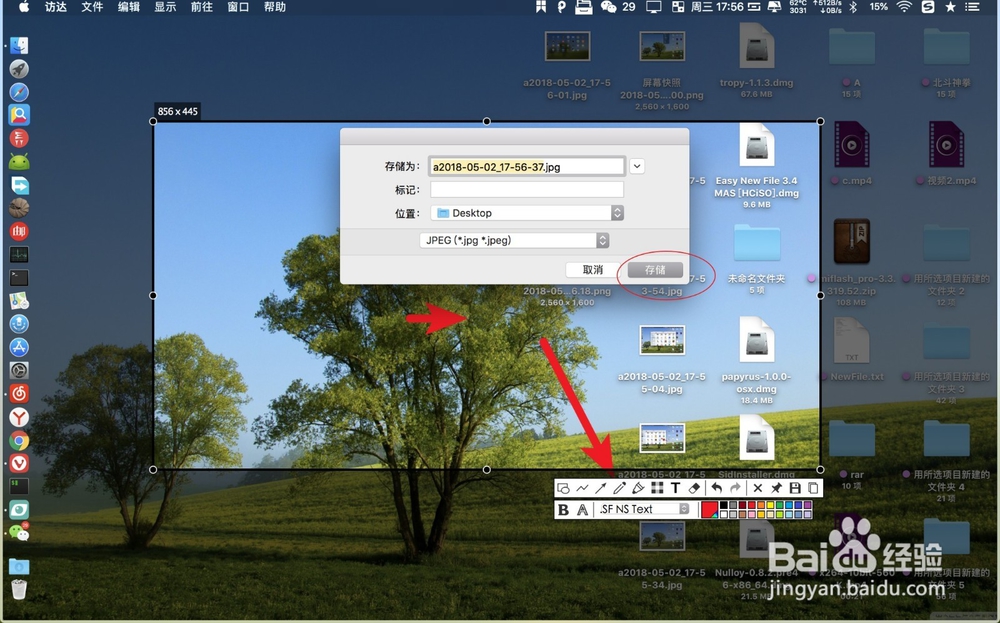This screenshot has width=1000, height=623.
Task: Open the 编辑 menu
Action: coord(129,7)
